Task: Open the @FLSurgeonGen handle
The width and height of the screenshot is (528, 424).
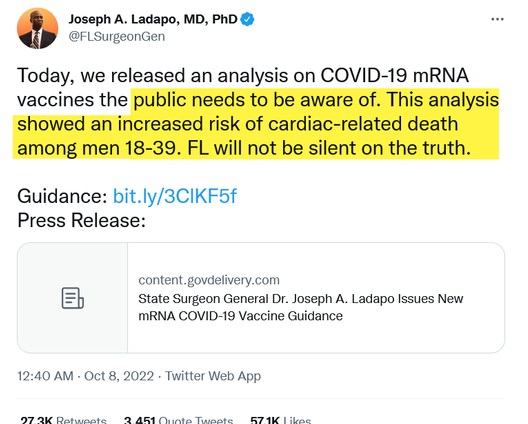Action: pyautogui.click(x=117, y=36)
